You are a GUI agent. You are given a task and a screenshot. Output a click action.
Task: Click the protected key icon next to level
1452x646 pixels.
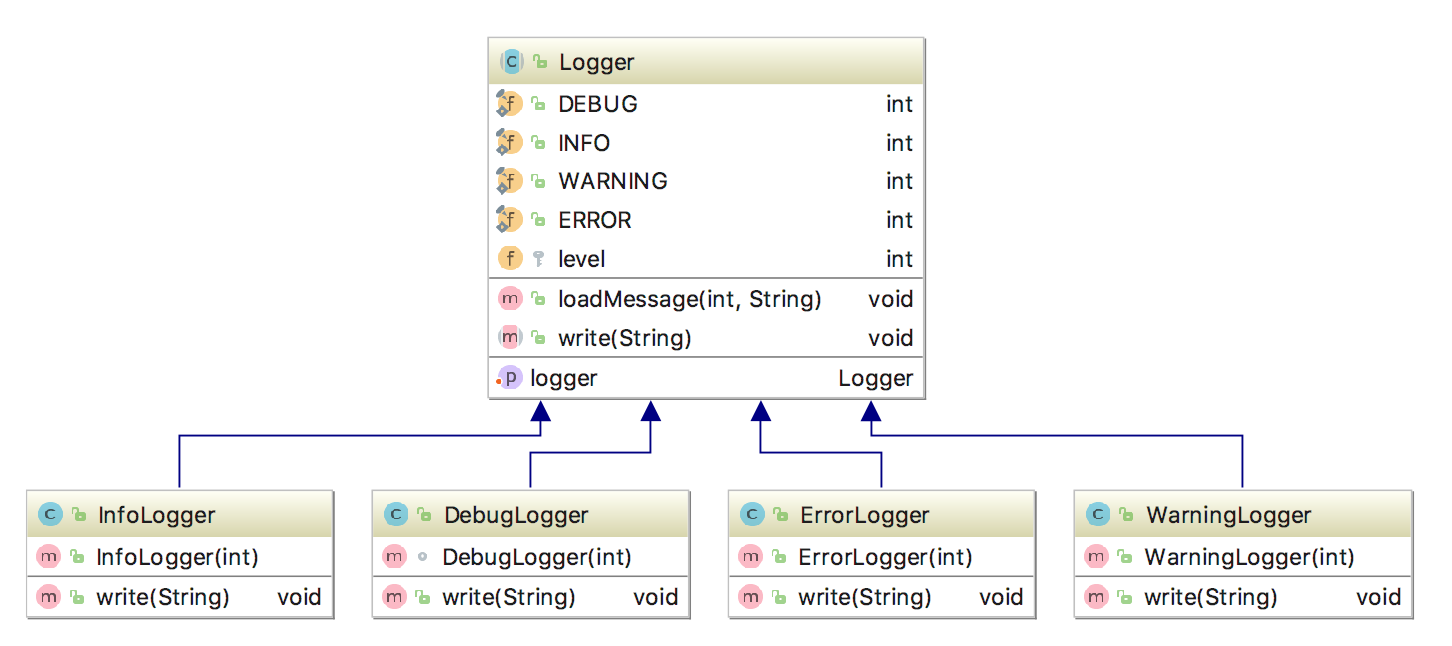pos(539,259)
